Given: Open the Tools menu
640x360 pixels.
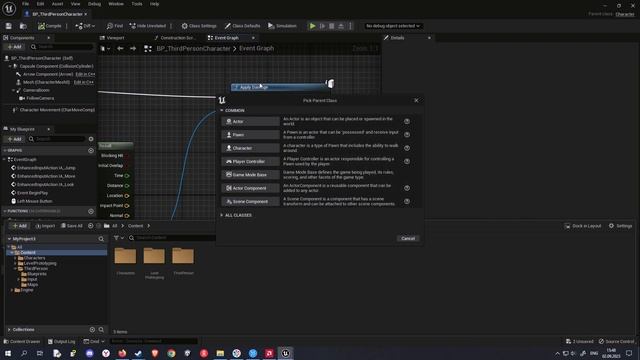Looking at the screenshot, I should click(x=137, y=4).
